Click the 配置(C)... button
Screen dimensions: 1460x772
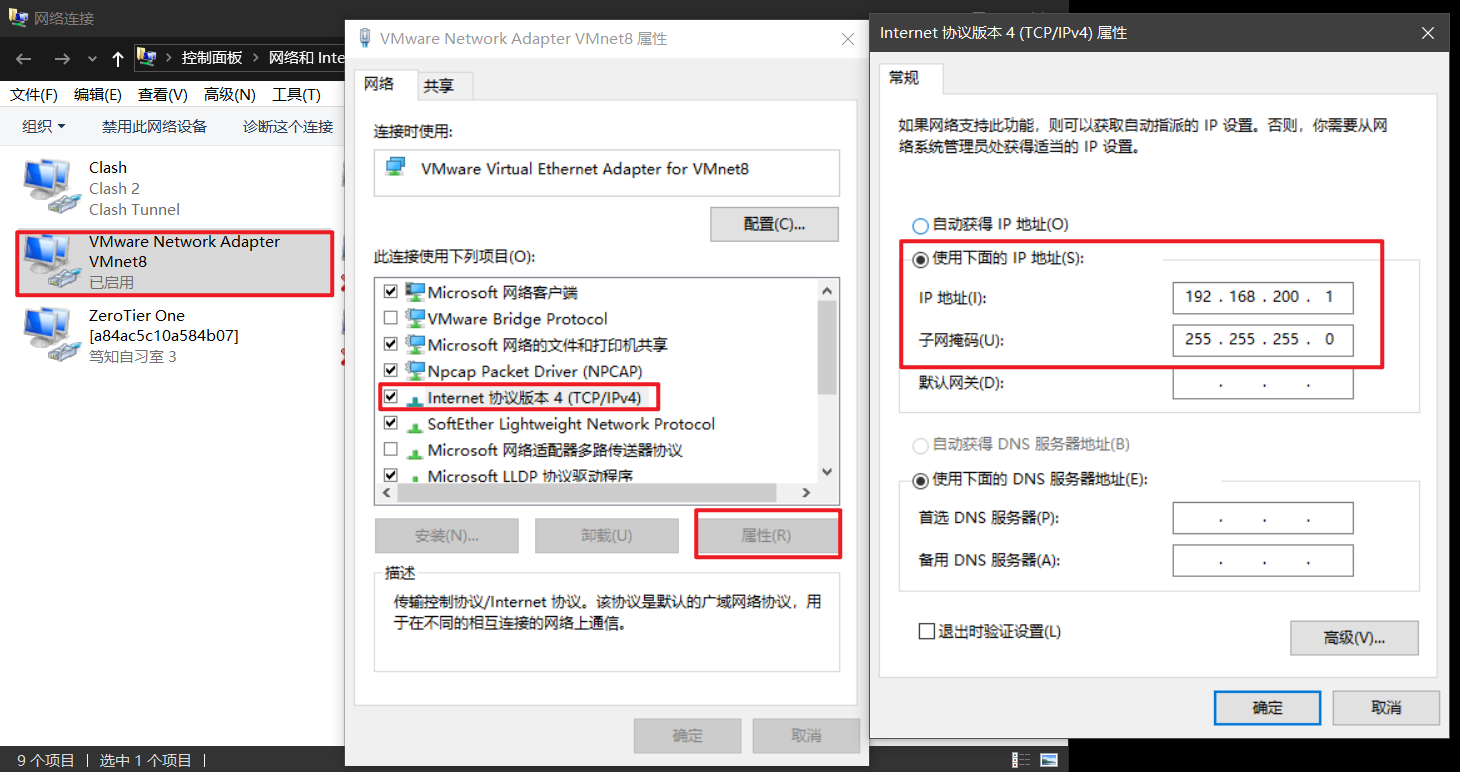[x=774, y=224]
